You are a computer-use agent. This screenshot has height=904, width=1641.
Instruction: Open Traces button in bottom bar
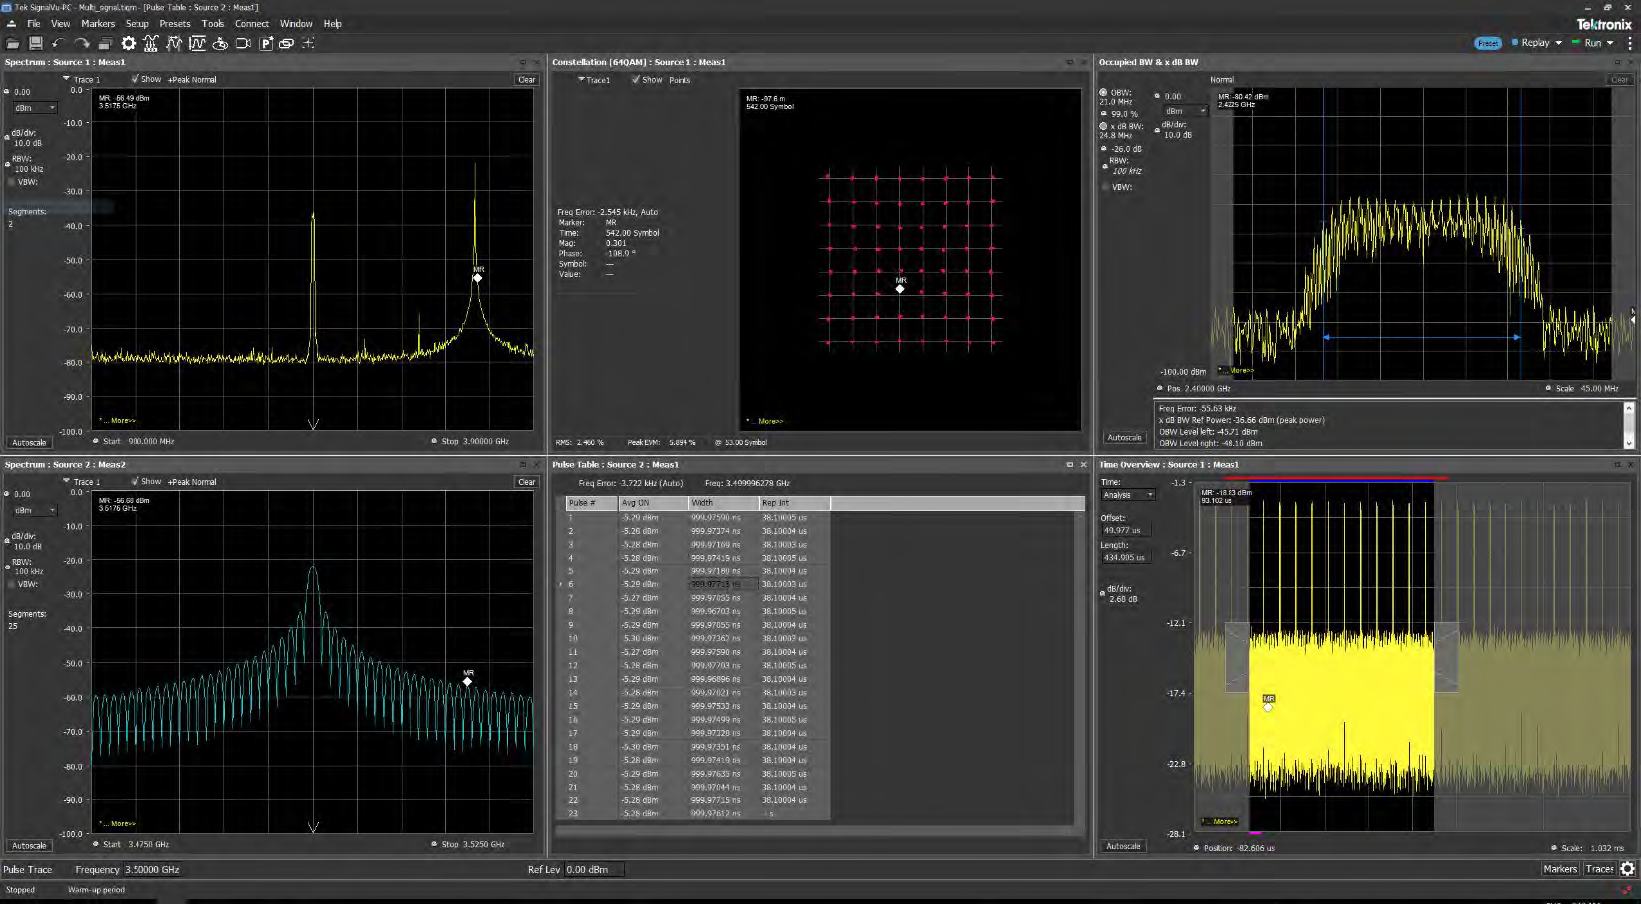1599,869
